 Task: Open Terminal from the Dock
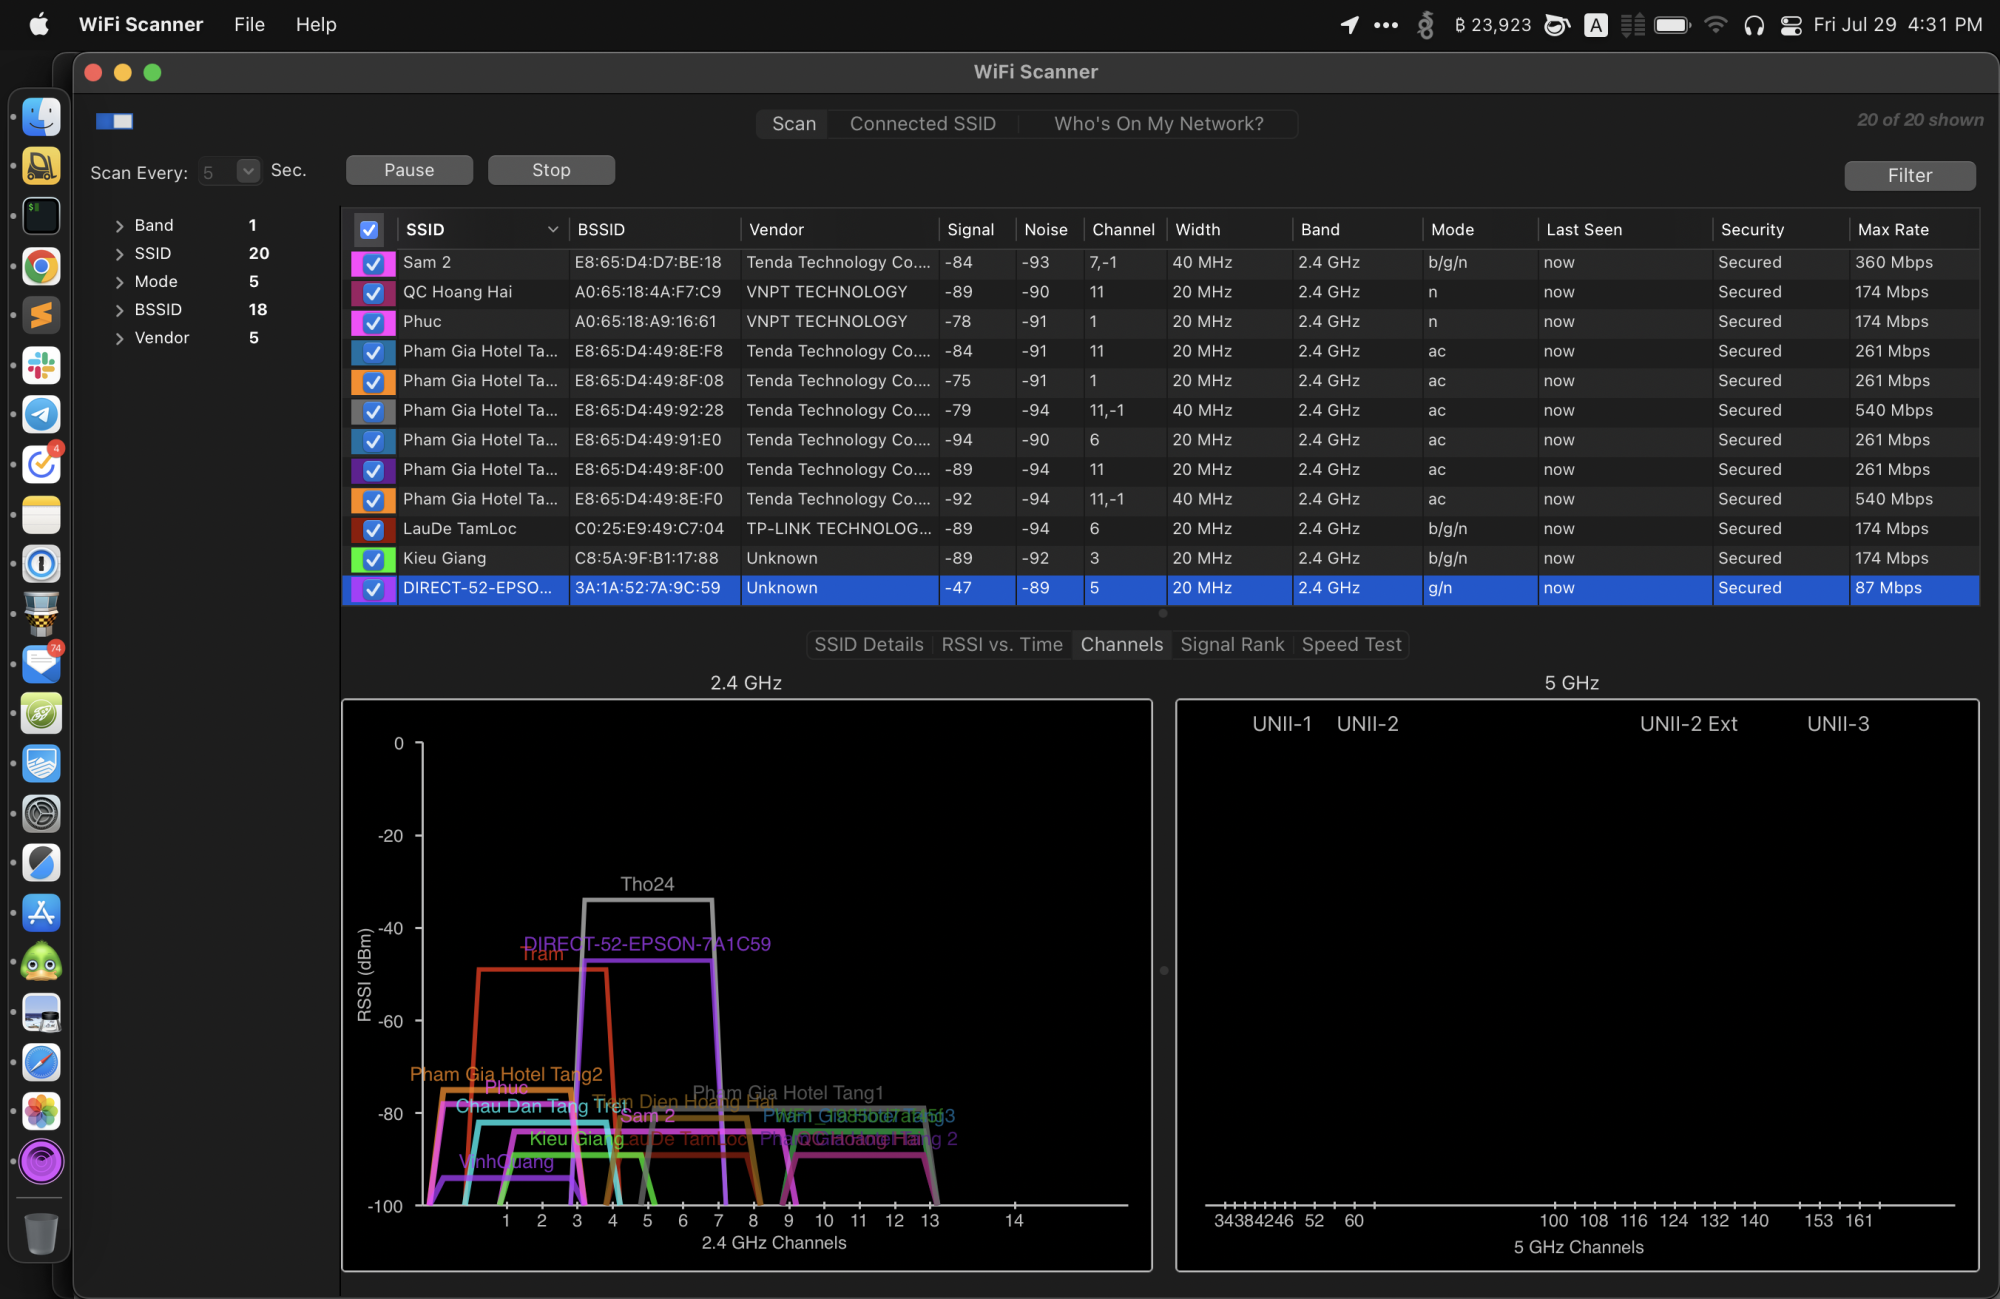pos(41,216)
